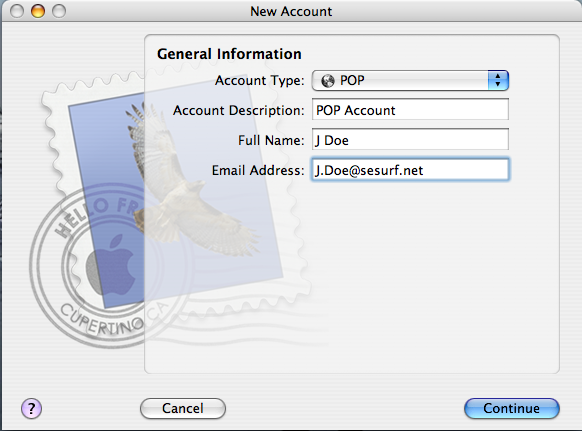Screen dimensions: 582x431
Task: Click the General Information heading
Action: [229, 54]
